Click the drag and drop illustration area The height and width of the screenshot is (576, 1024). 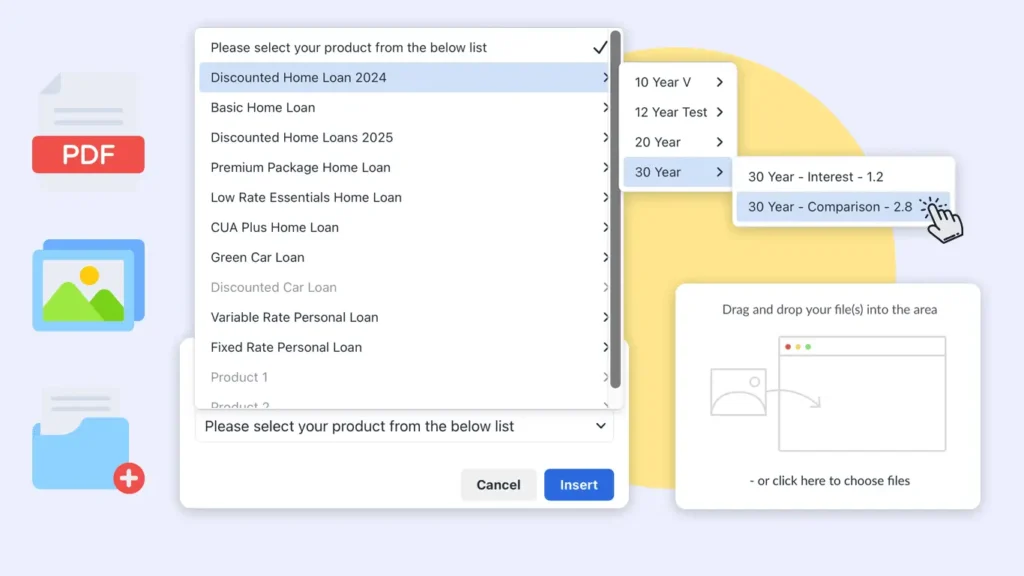click(x=828, y=394)
